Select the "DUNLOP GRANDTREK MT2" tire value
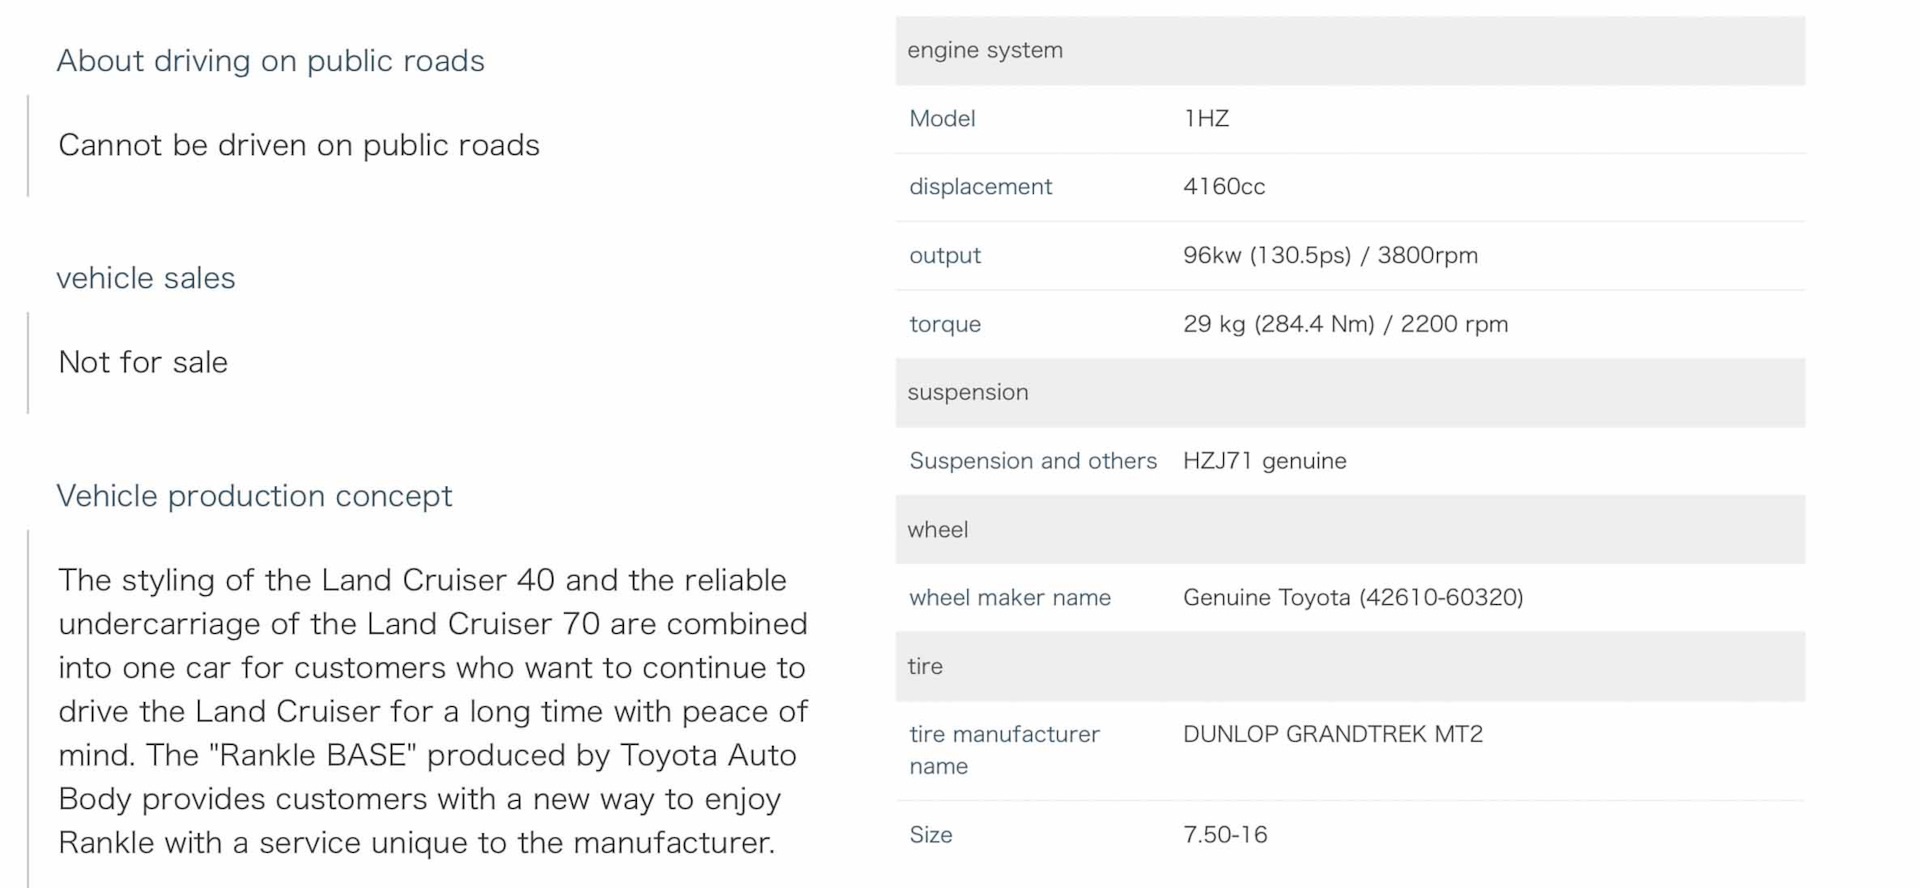Image resolution: width=1920 pixels, height=888 pixels. 1333,734
